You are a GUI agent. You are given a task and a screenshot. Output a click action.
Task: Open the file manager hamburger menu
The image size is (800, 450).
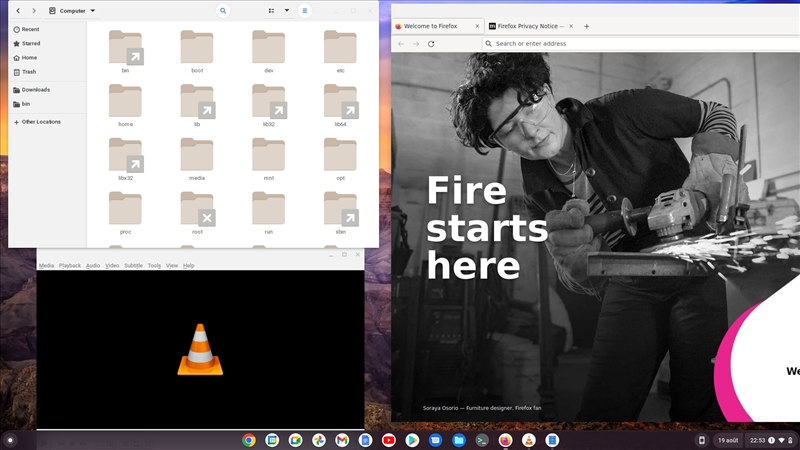pyautogui.click(x=305, y=11)
